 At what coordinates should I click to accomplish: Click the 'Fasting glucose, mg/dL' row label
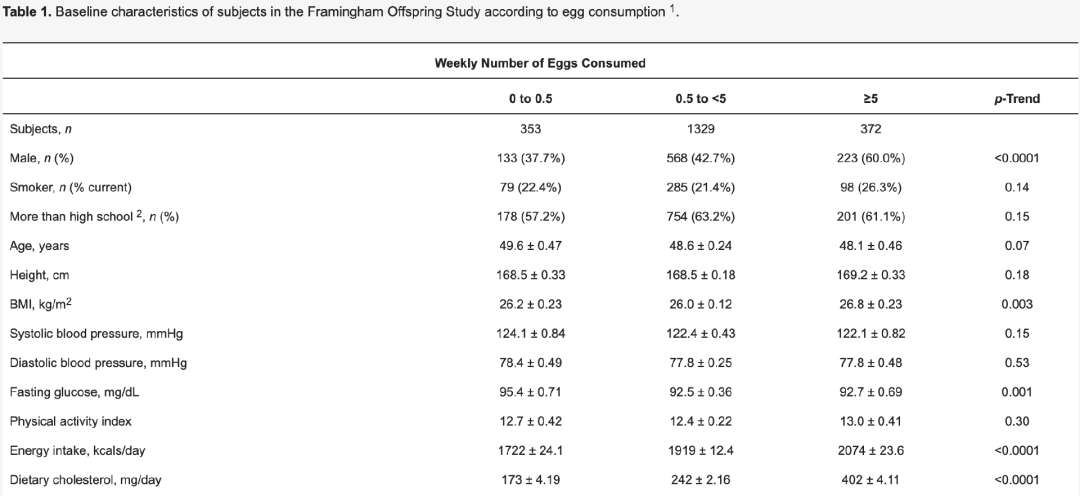coord(67,392)
